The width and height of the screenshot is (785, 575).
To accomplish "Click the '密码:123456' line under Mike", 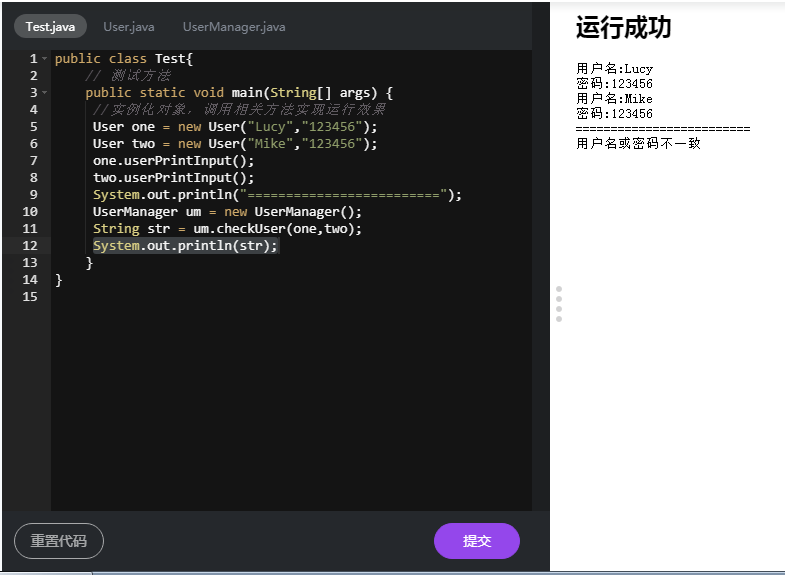I will click(614, 114).
